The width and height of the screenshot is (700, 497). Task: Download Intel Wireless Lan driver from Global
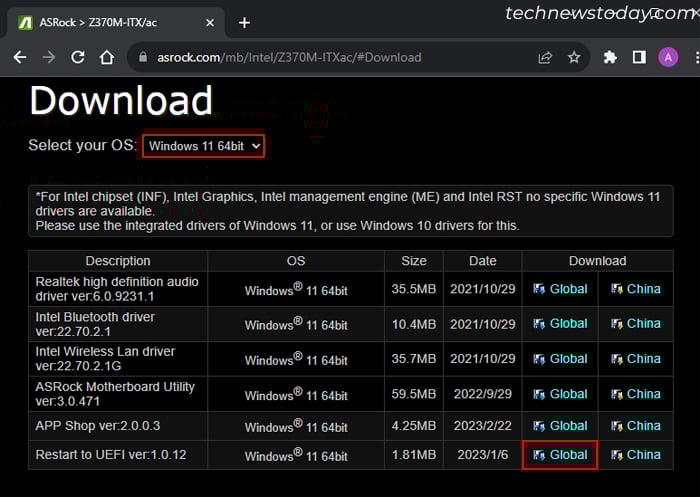560,359
